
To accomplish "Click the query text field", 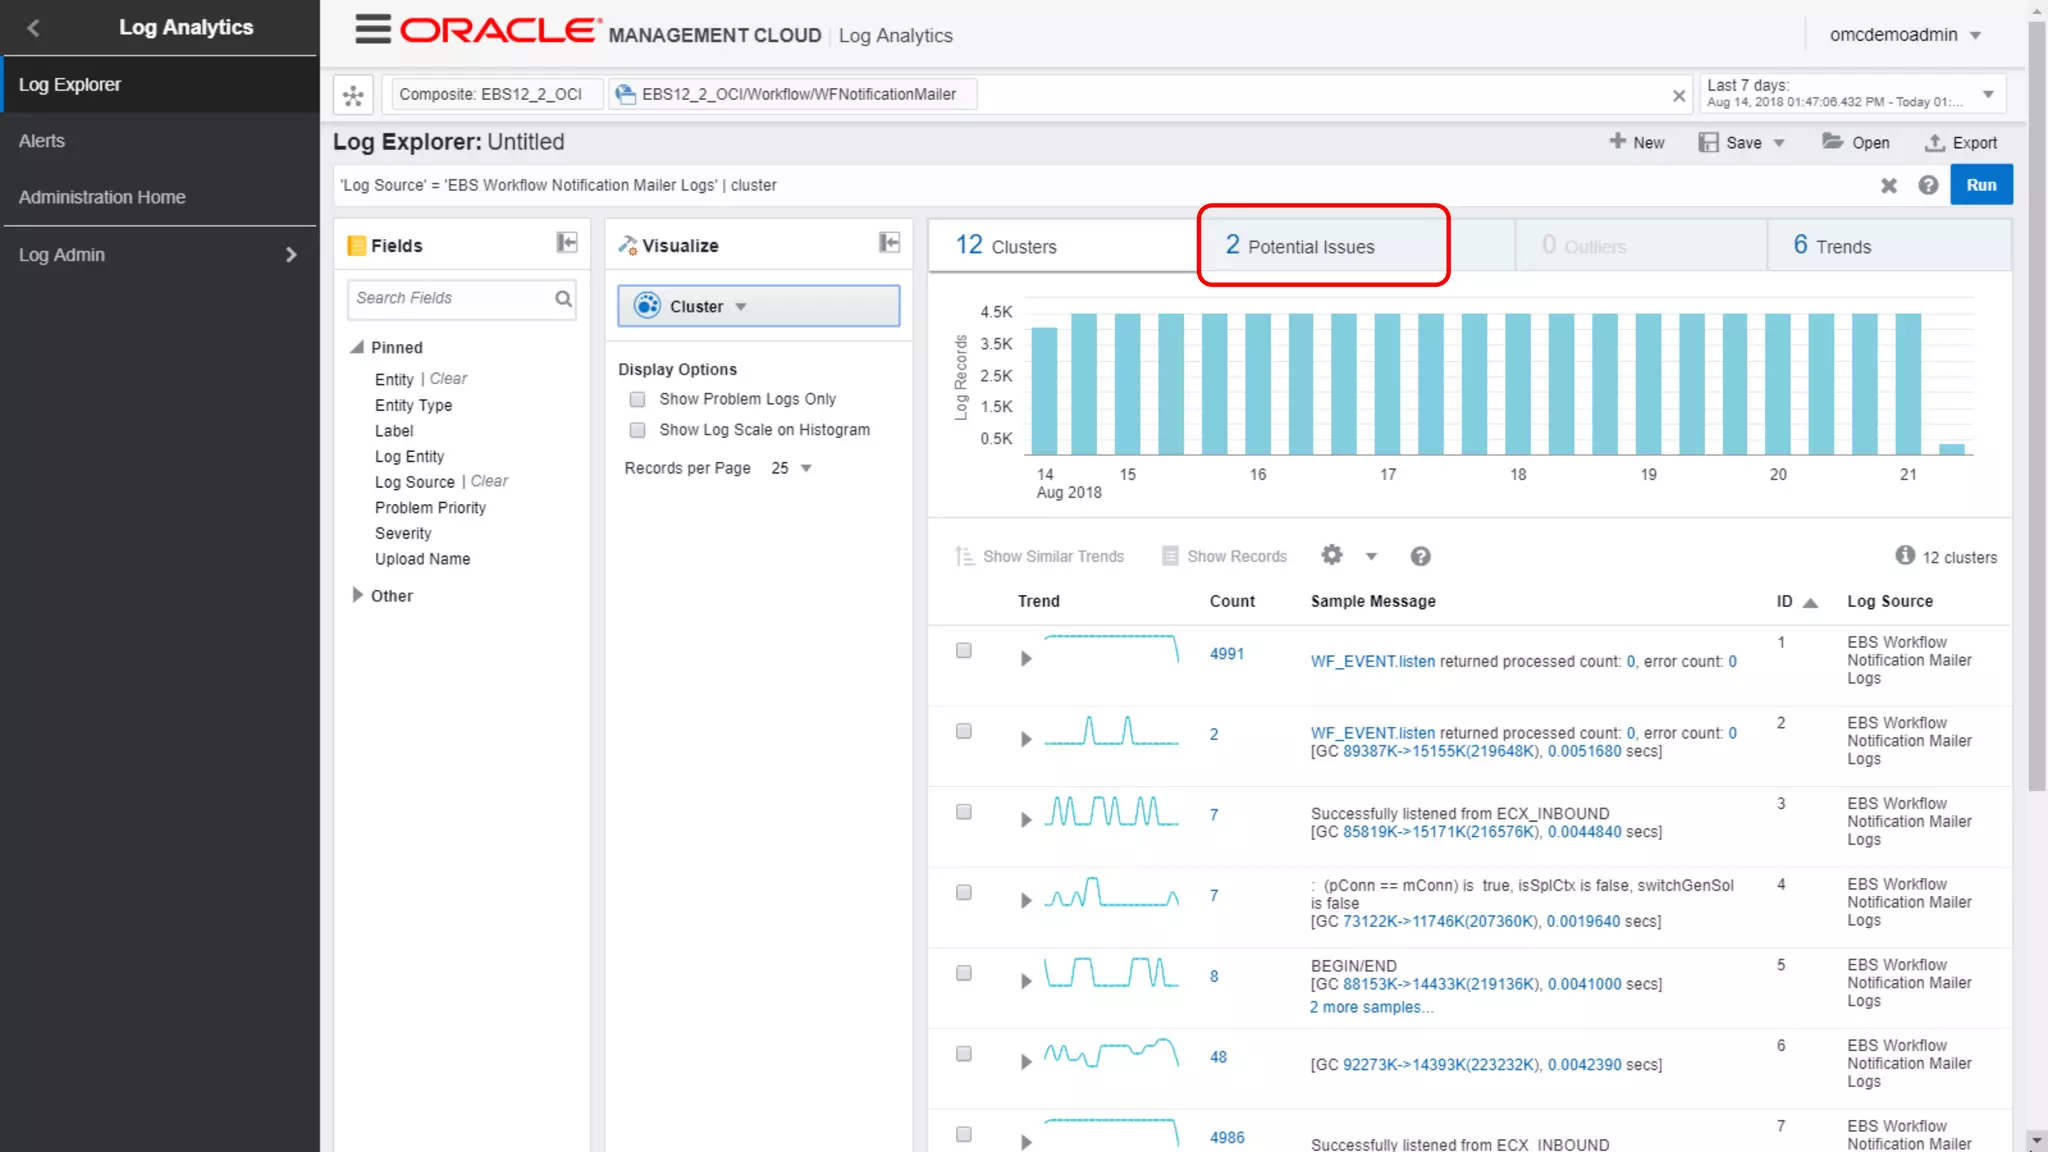I will point(1100,185).
